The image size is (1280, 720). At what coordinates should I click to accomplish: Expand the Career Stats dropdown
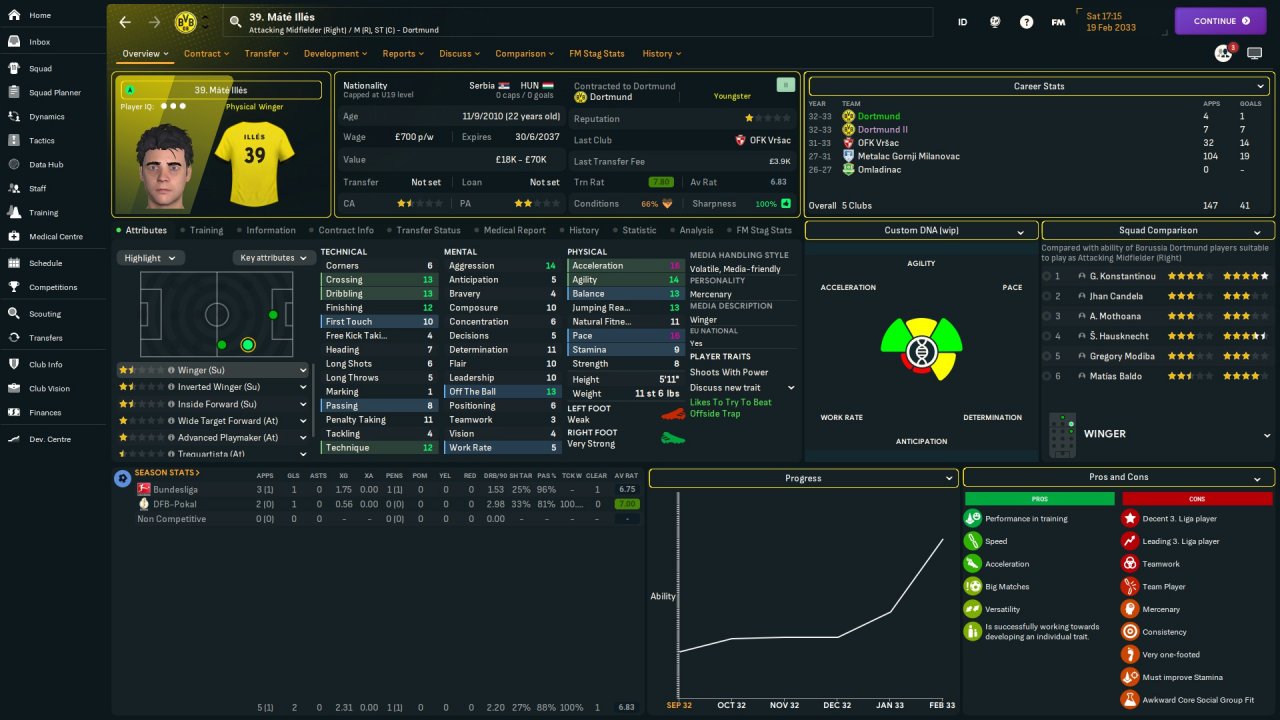click(1040, 86)
